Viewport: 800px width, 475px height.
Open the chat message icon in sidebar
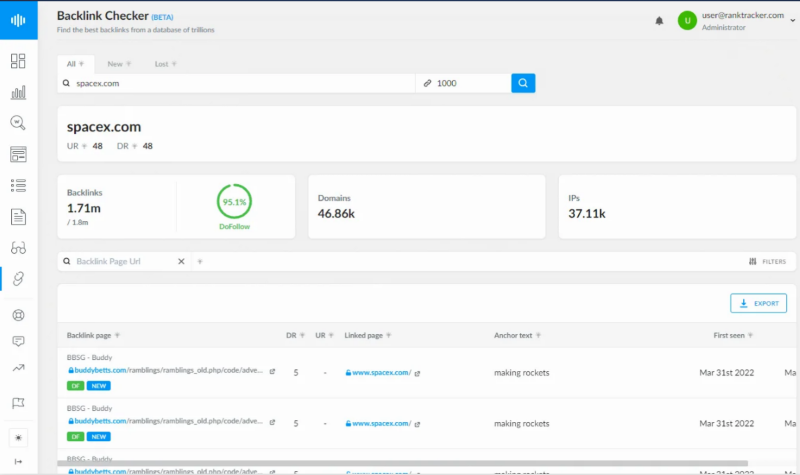coord(18,341)
